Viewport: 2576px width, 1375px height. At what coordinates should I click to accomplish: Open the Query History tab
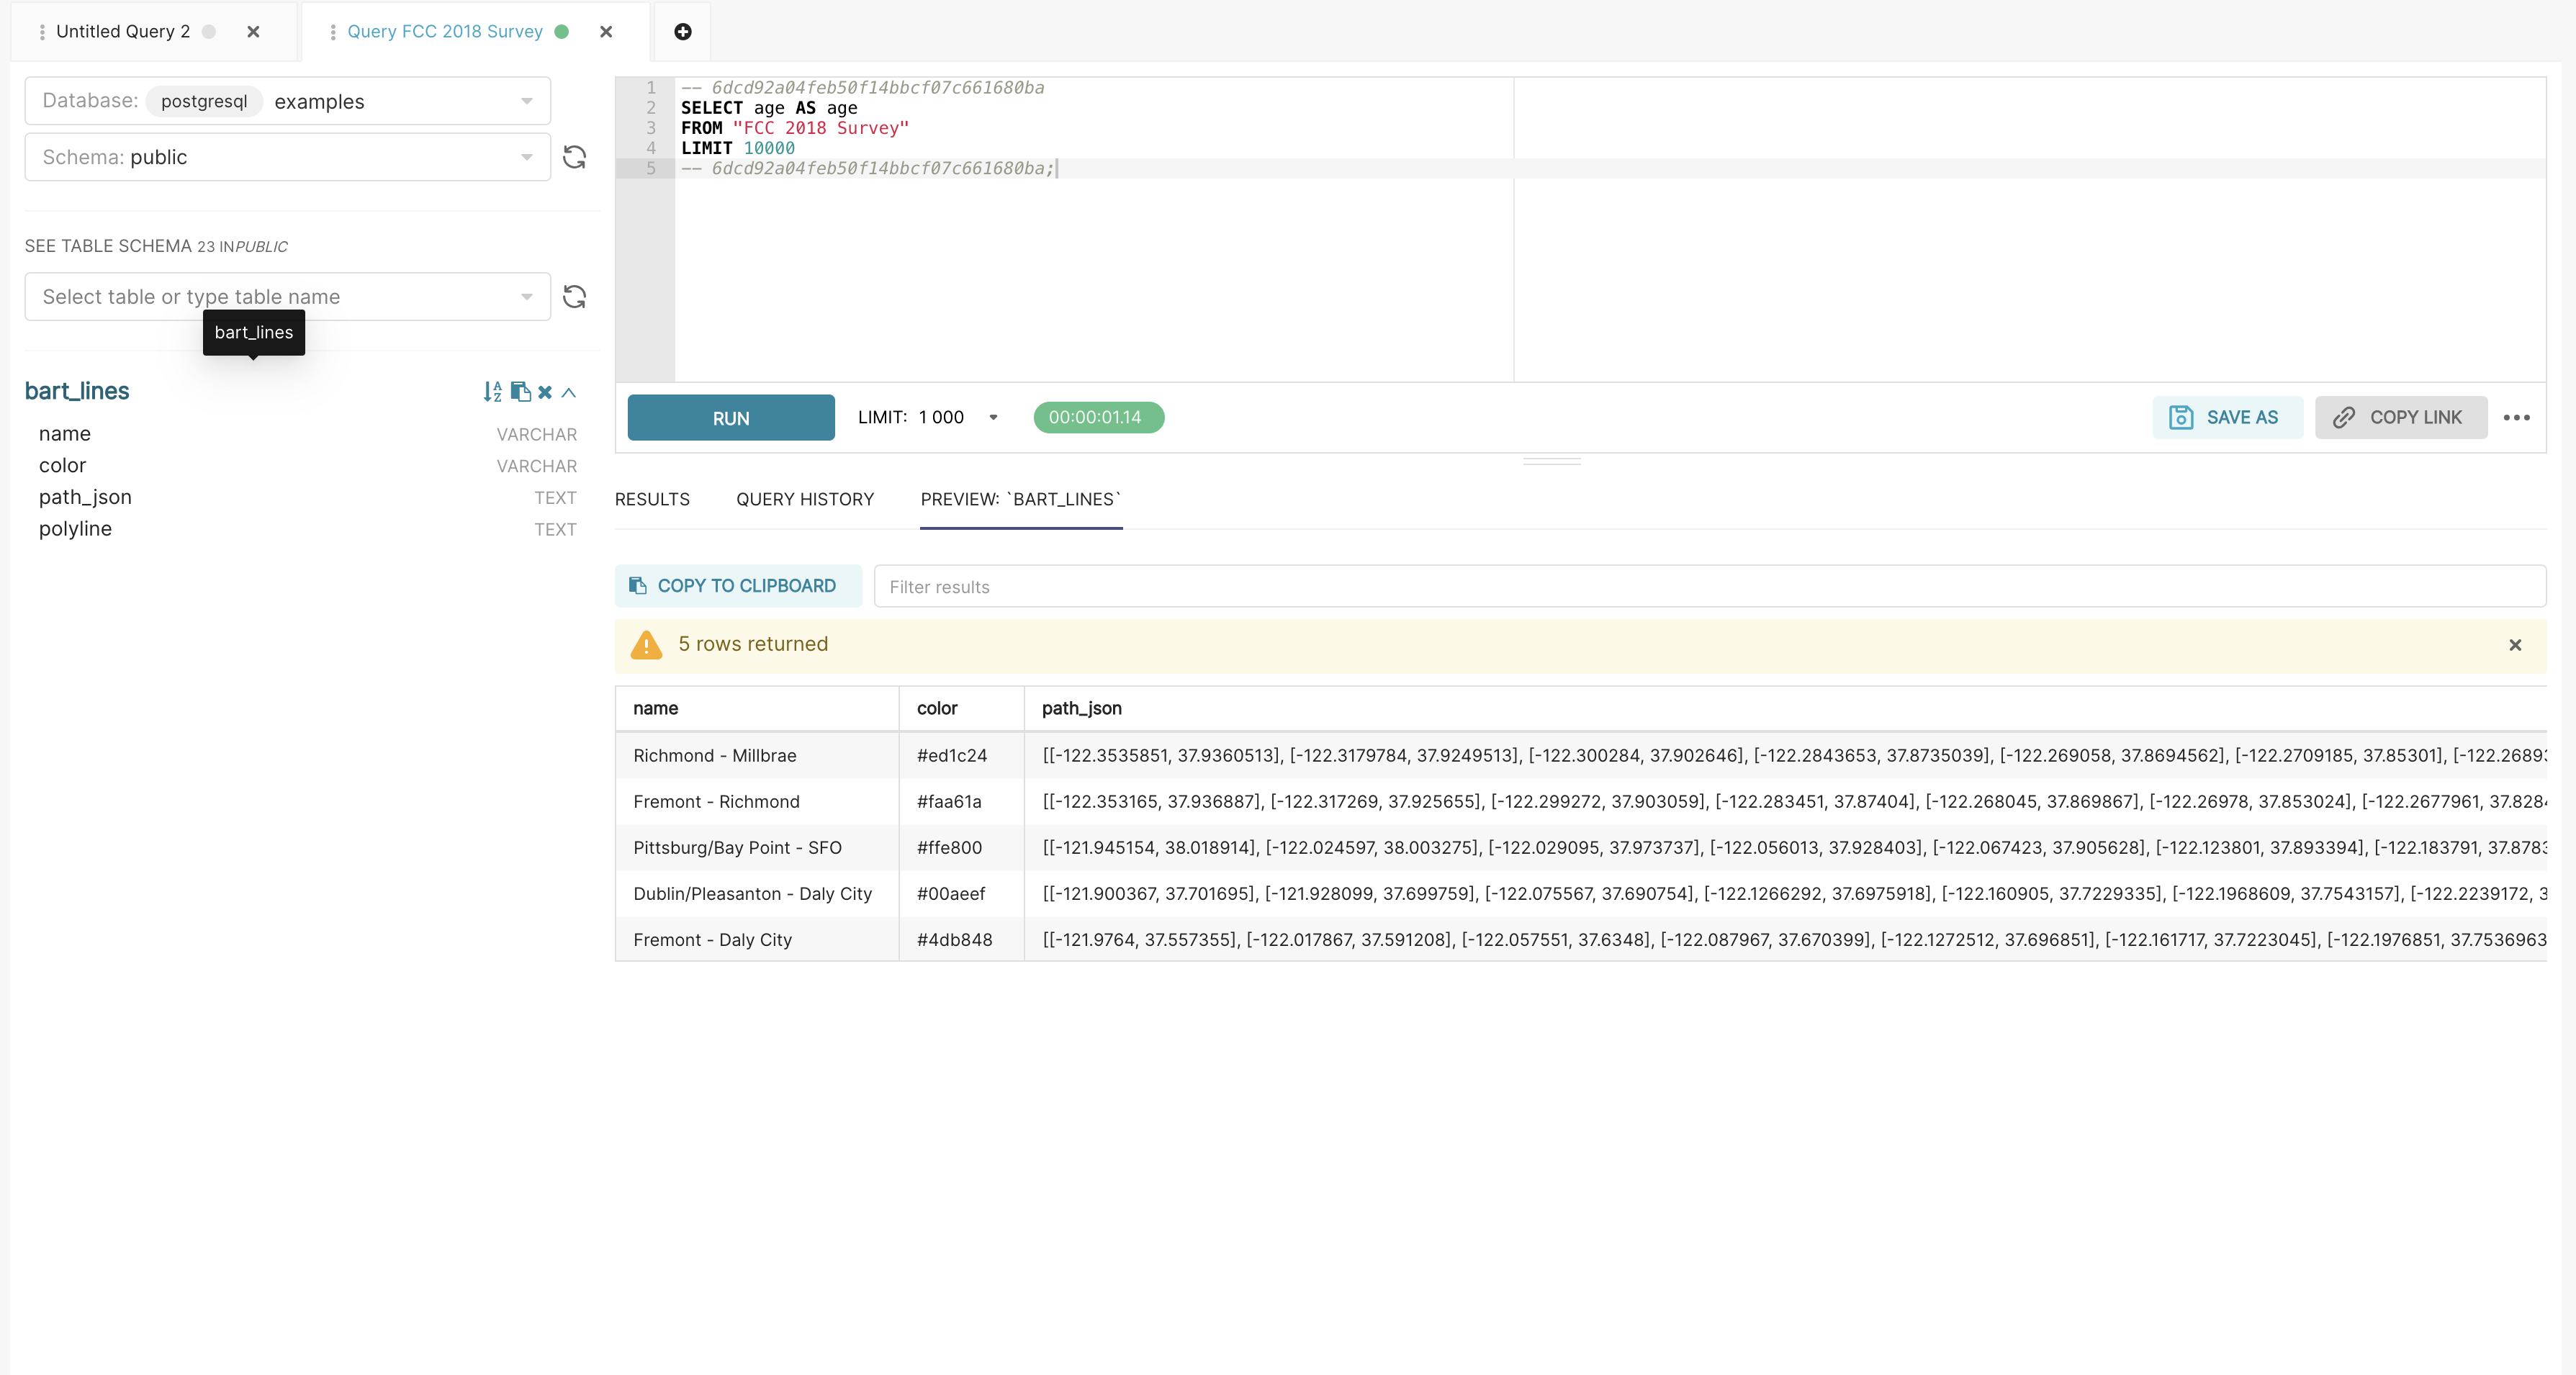click(x=805, y=499)
